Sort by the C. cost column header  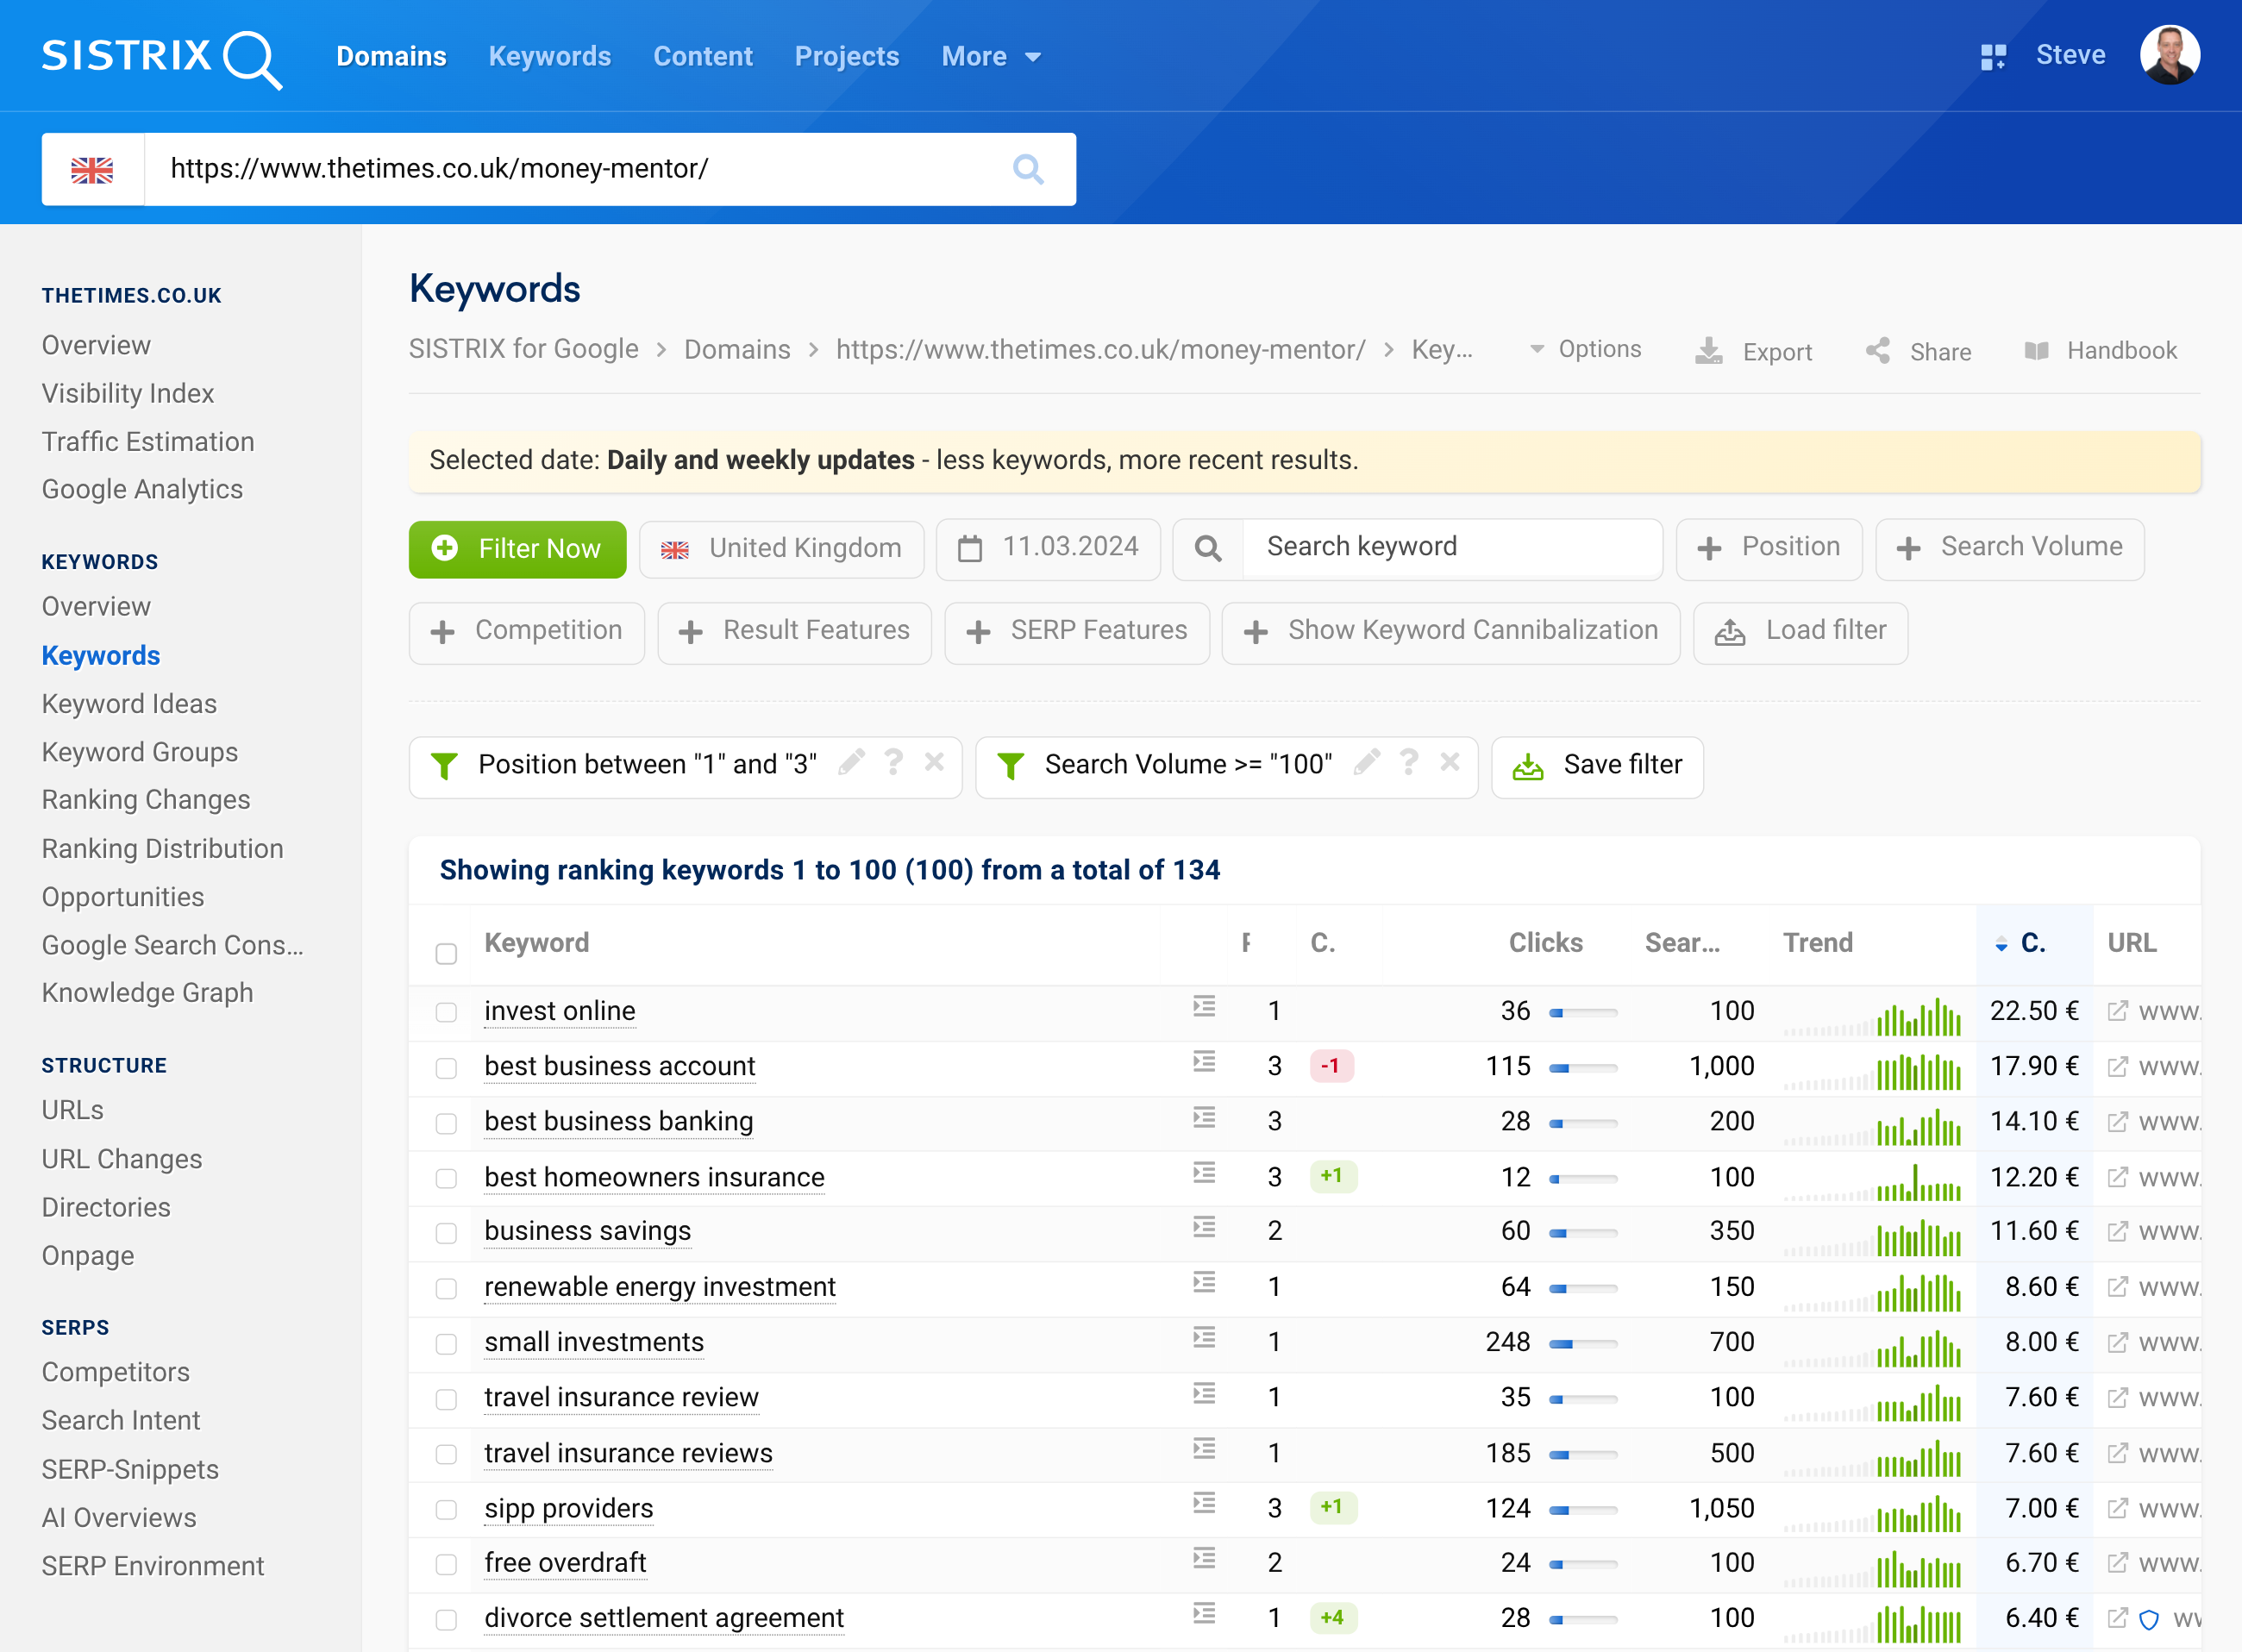(x=2034, y=943)
